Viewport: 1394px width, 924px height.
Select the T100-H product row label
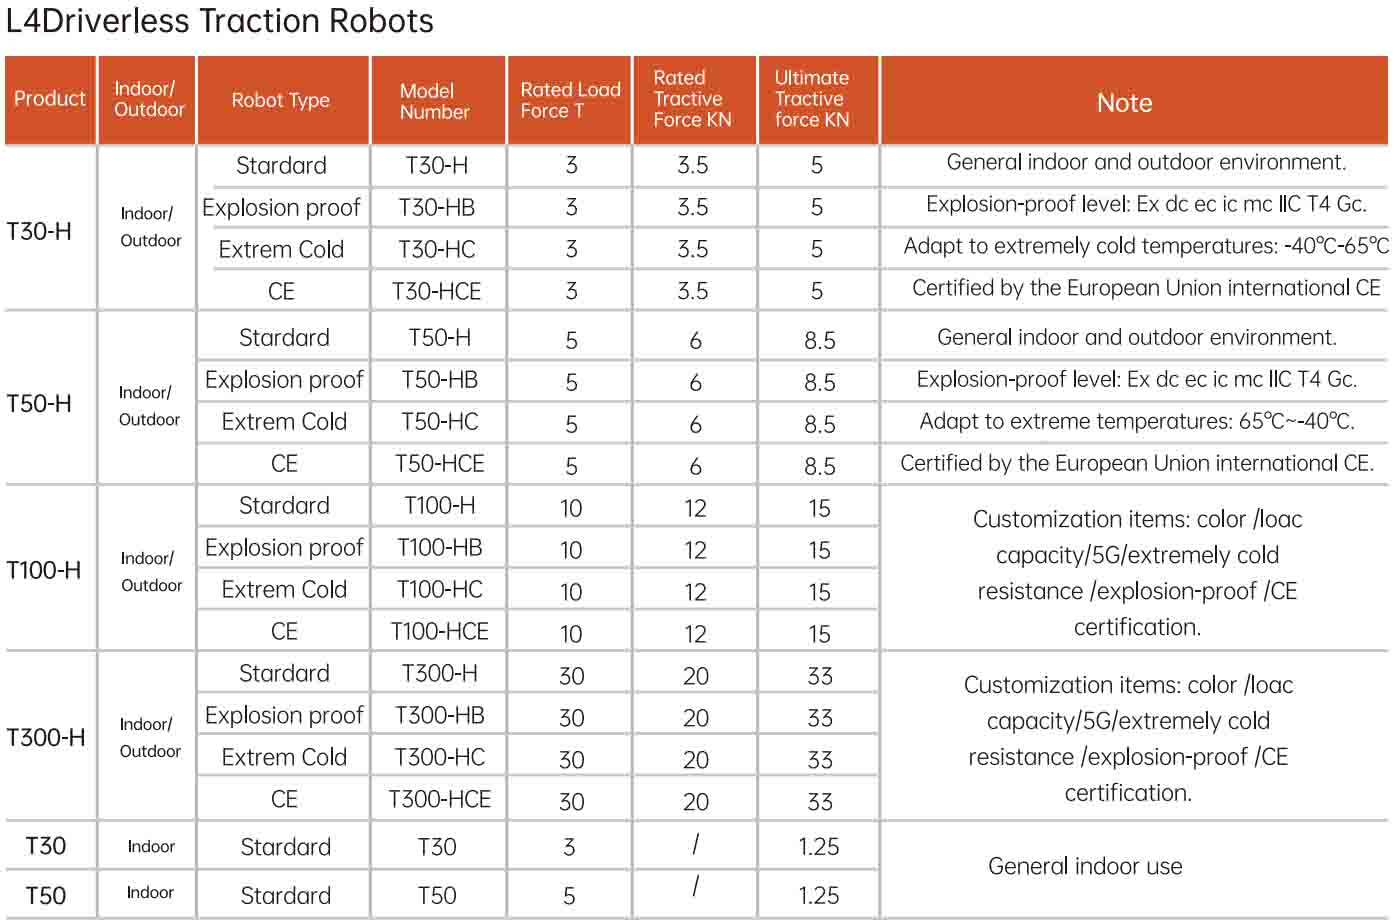coord(44,570)
